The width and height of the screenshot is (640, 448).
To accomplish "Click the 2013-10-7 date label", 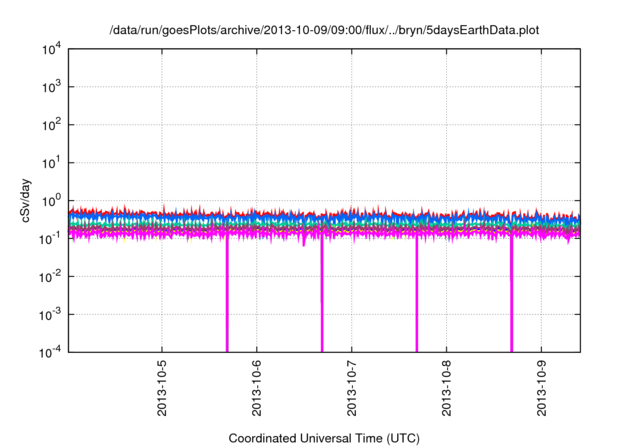I will click(351, 388).
